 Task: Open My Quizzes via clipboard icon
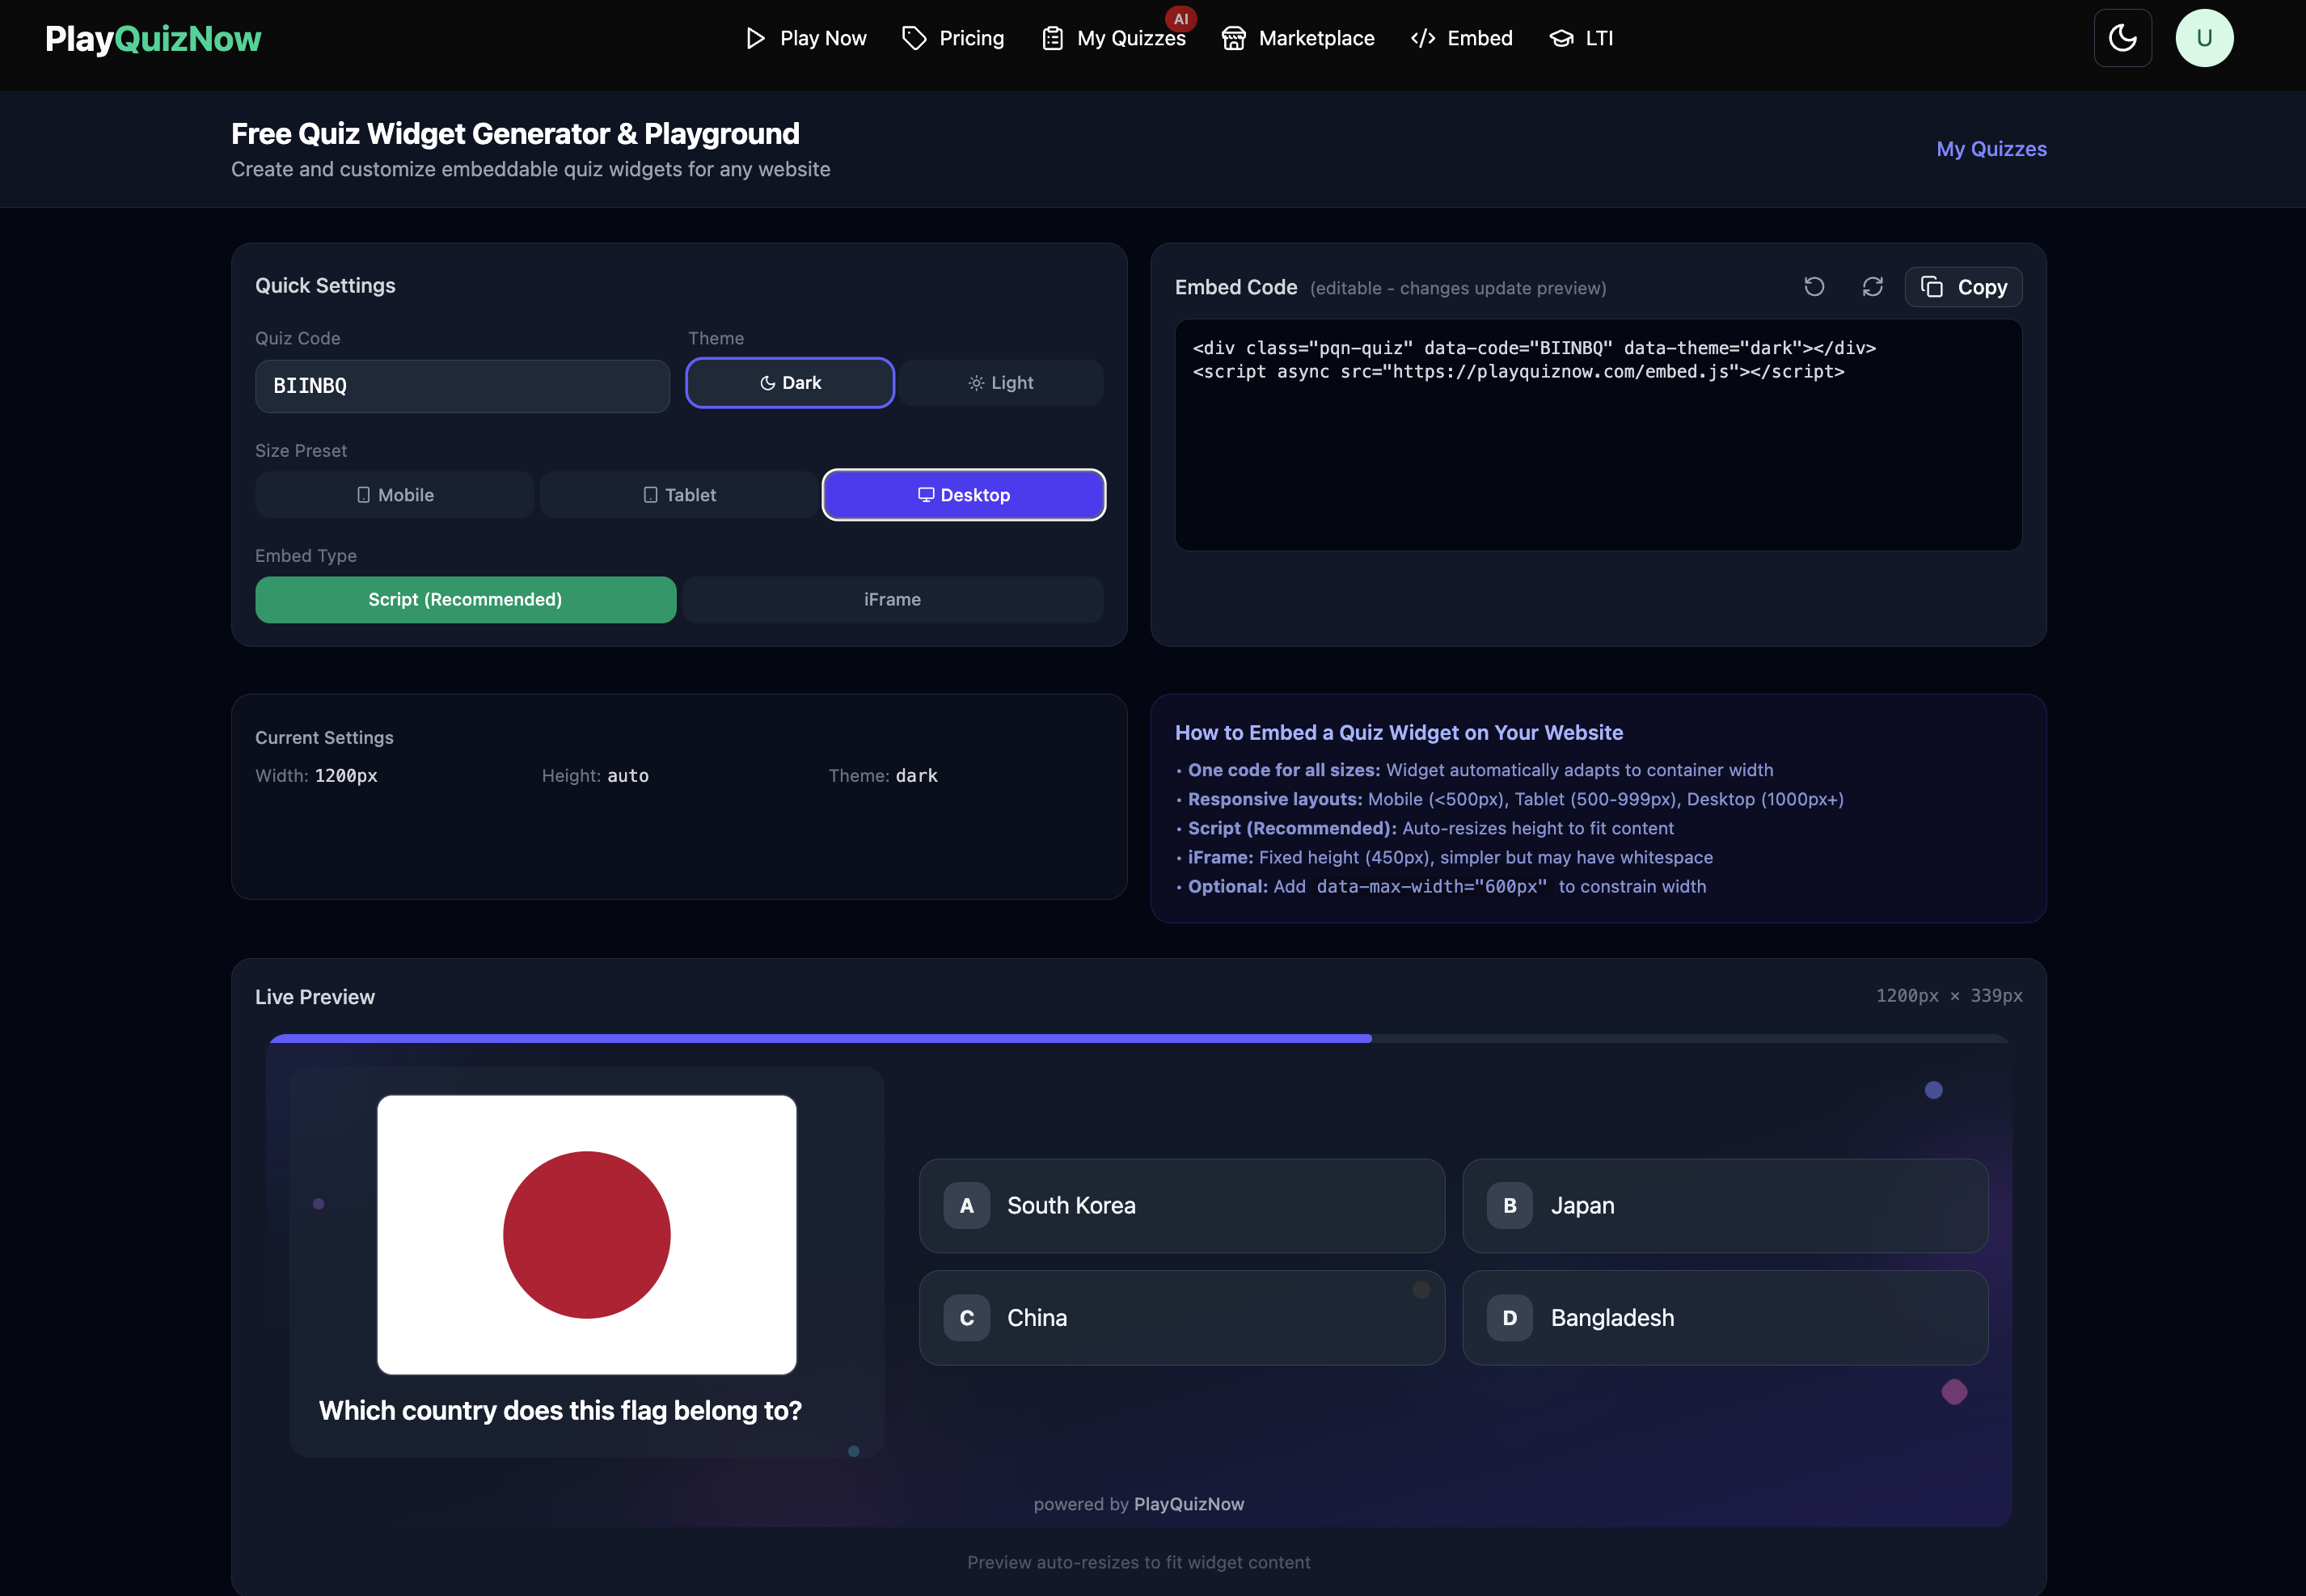point(1052,38)
